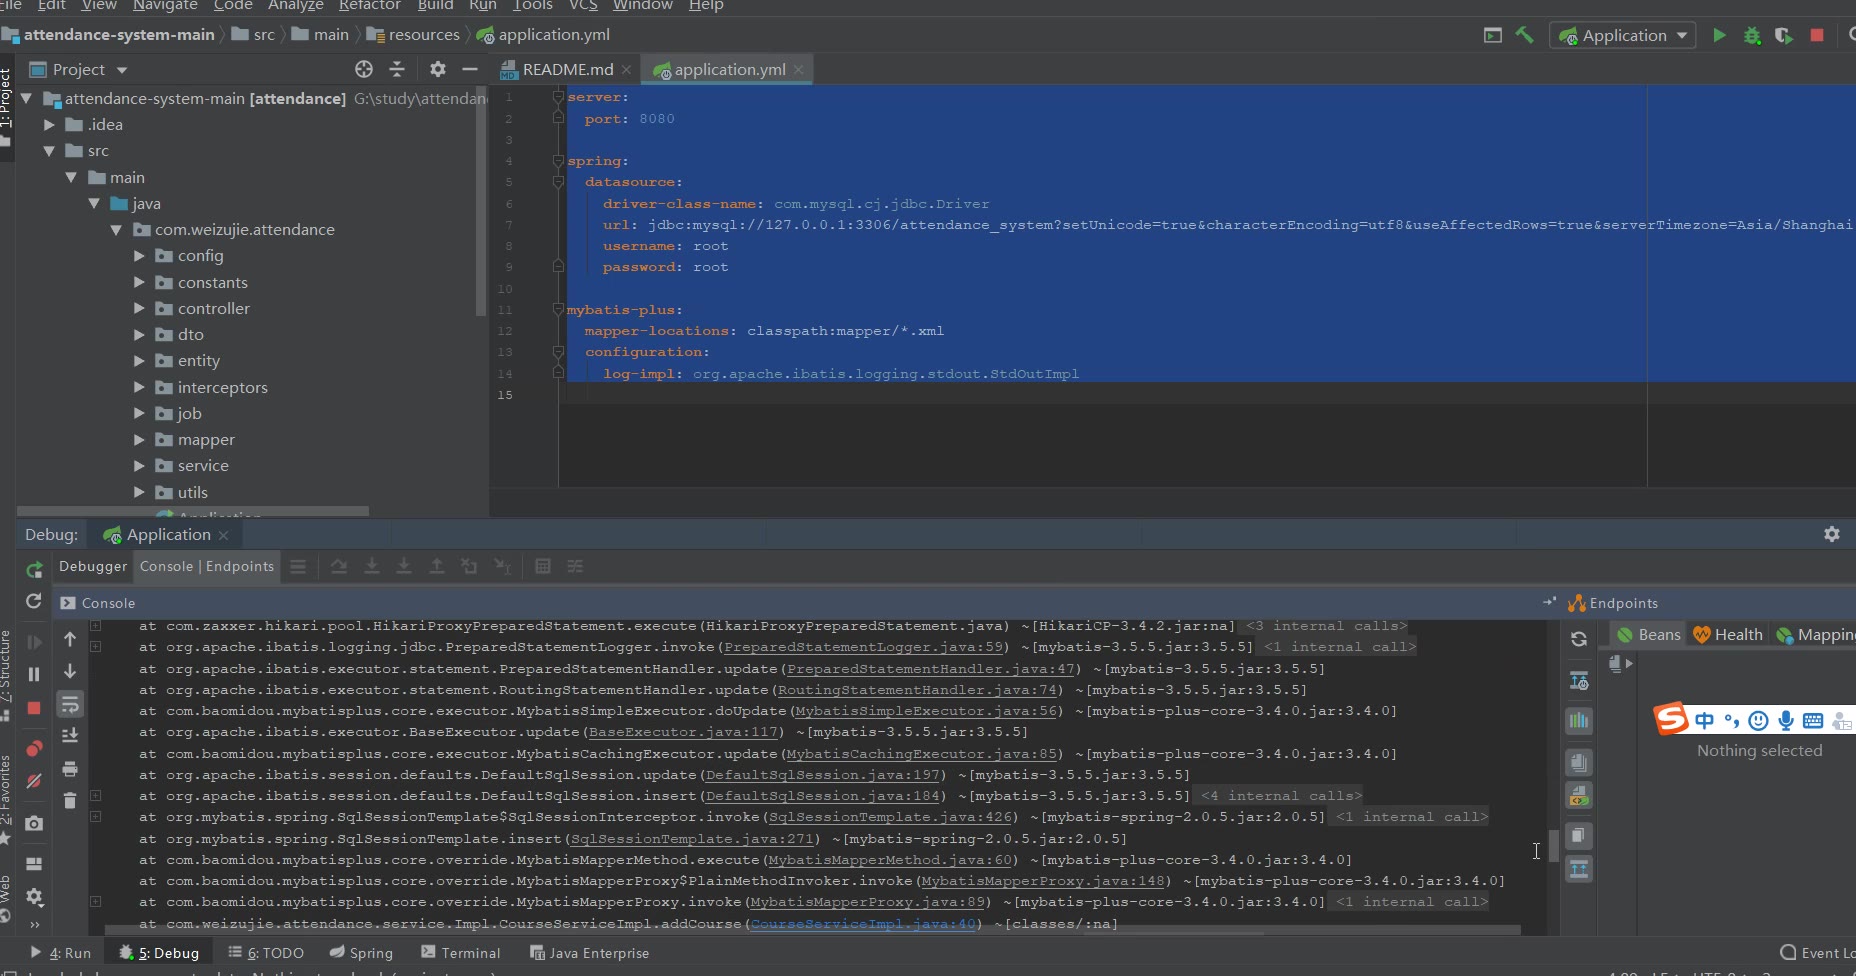The height and width of the screenshot is (976, 1856).
Task: Rerun Application in the Debug panel
Action: coord(34,569)
